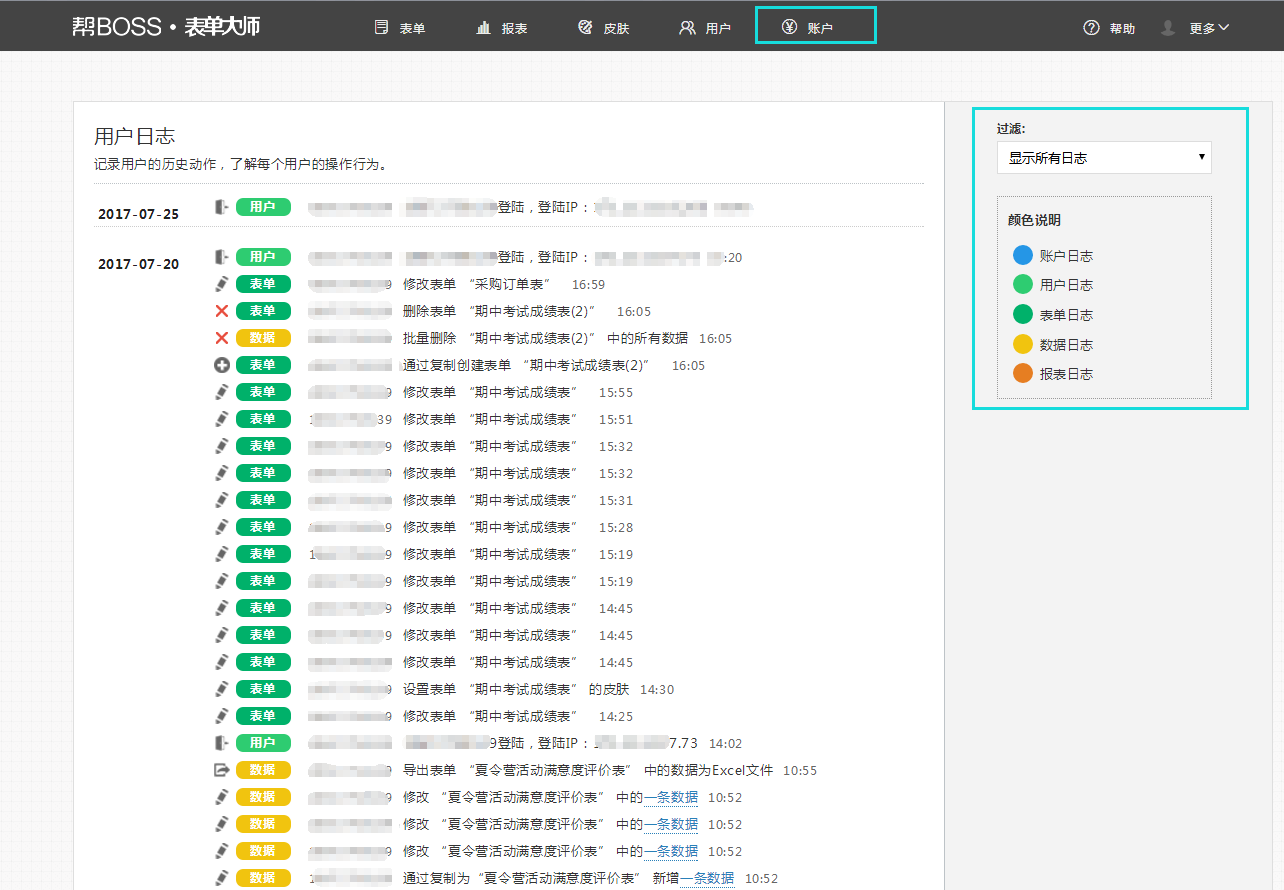
Task: Click the pencil icon on the 设置表单皮肤 14:30 row
Action: pos(222,689)
